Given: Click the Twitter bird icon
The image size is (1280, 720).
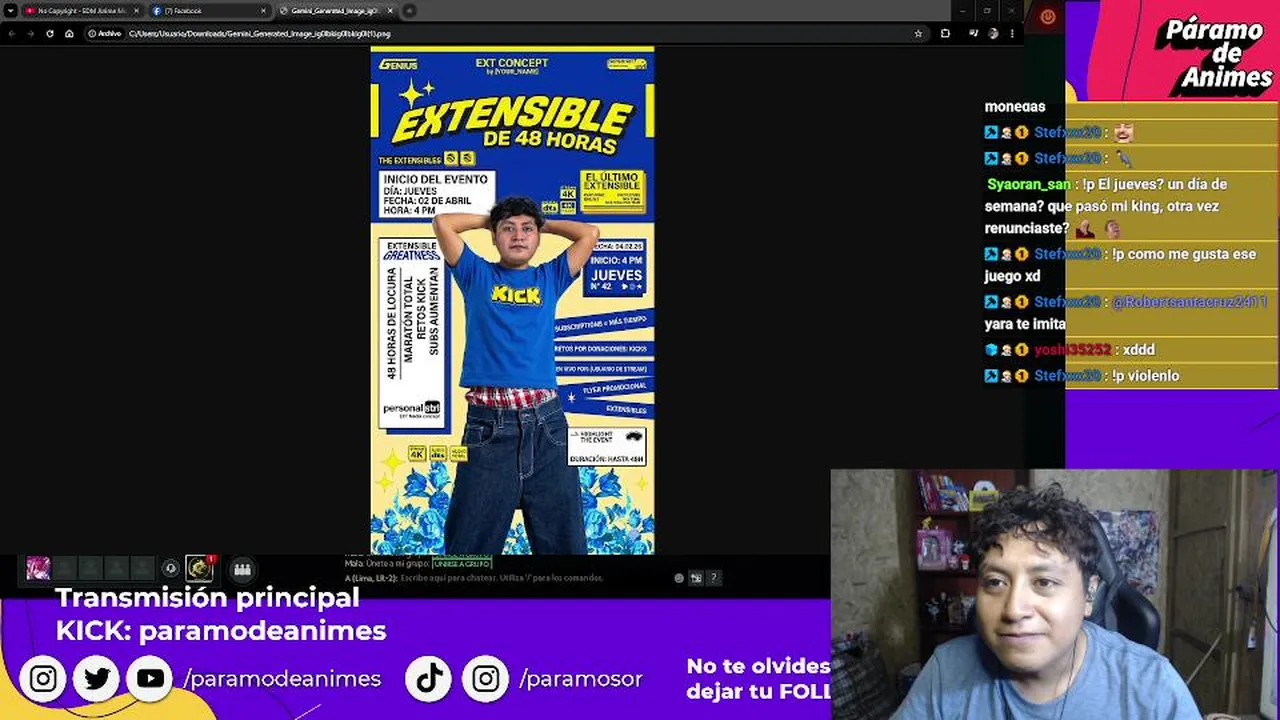Looking at the screenshot, I should [x=97, y=679].
